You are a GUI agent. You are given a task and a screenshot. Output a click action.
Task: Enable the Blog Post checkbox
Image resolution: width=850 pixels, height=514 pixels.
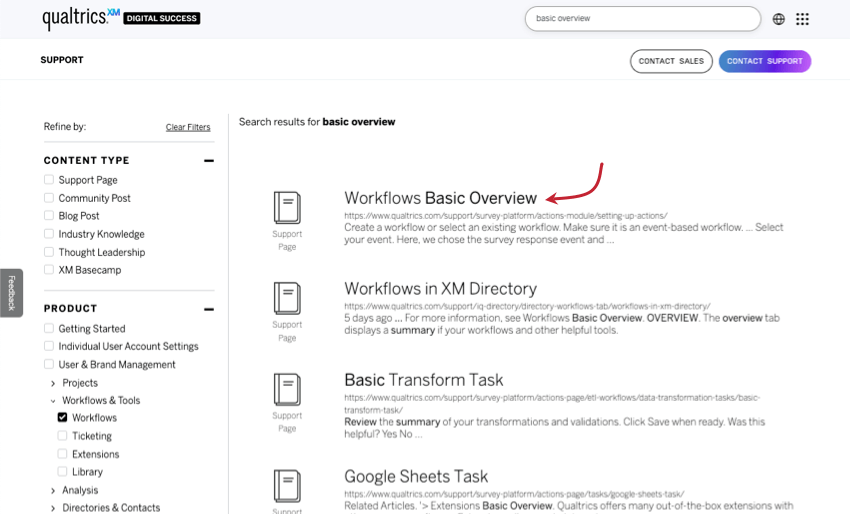49,216
